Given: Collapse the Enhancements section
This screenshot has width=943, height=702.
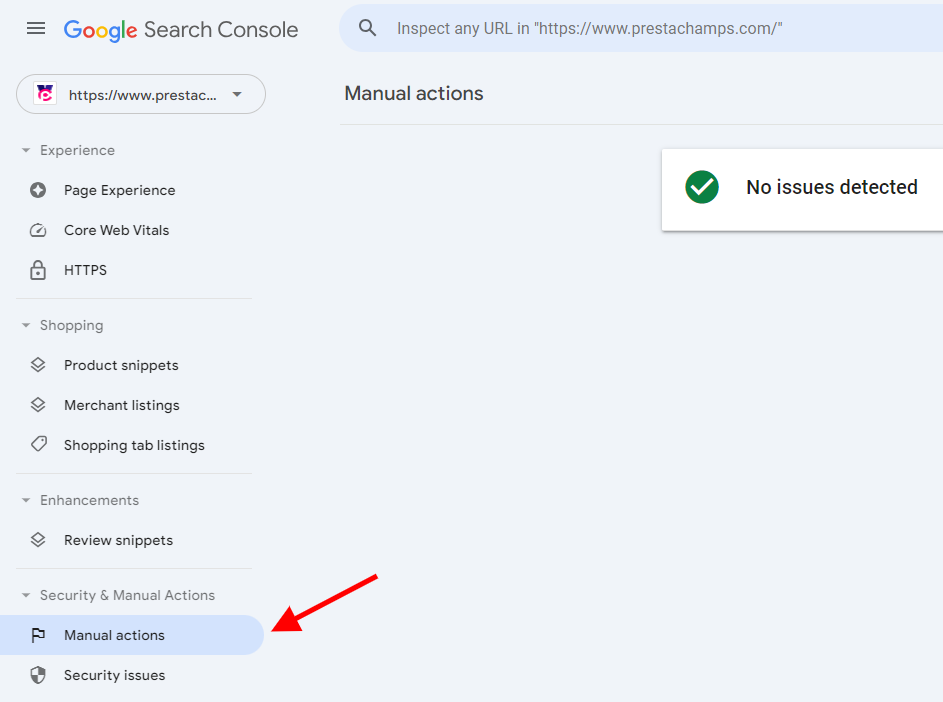Looking at the screenshot, I should (26, 500).
